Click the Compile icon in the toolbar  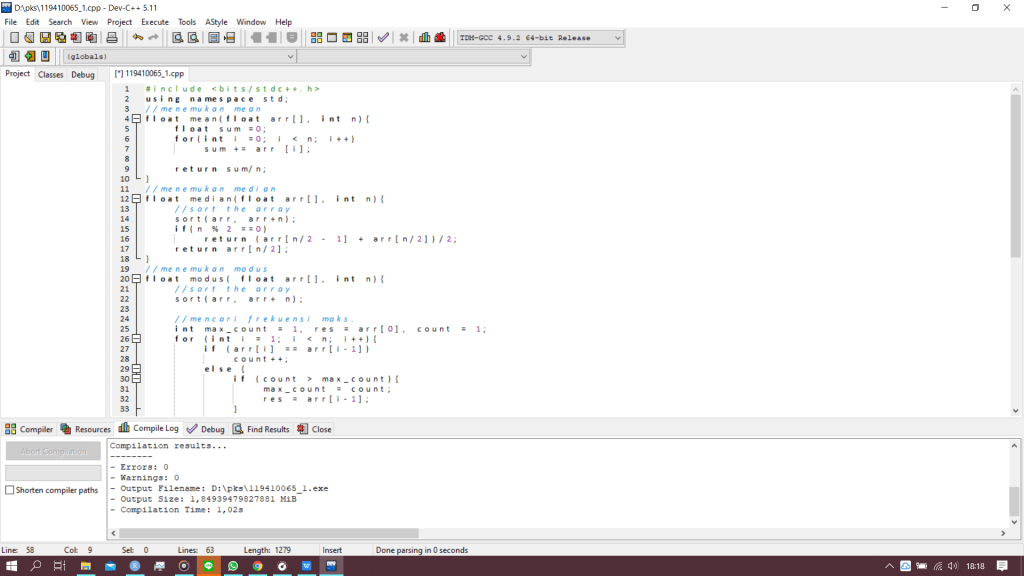316,38
